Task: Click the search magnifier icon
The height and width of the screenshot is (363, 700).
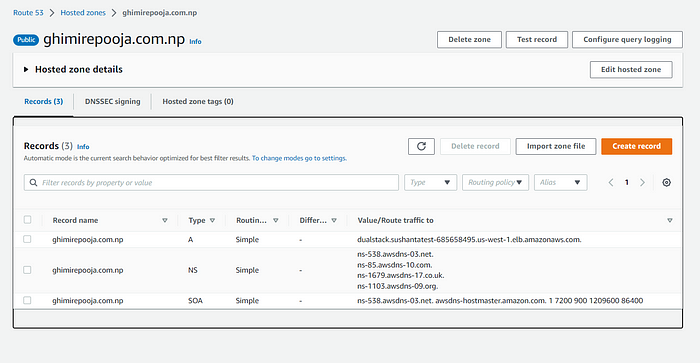Action: (x=33, y=183)
